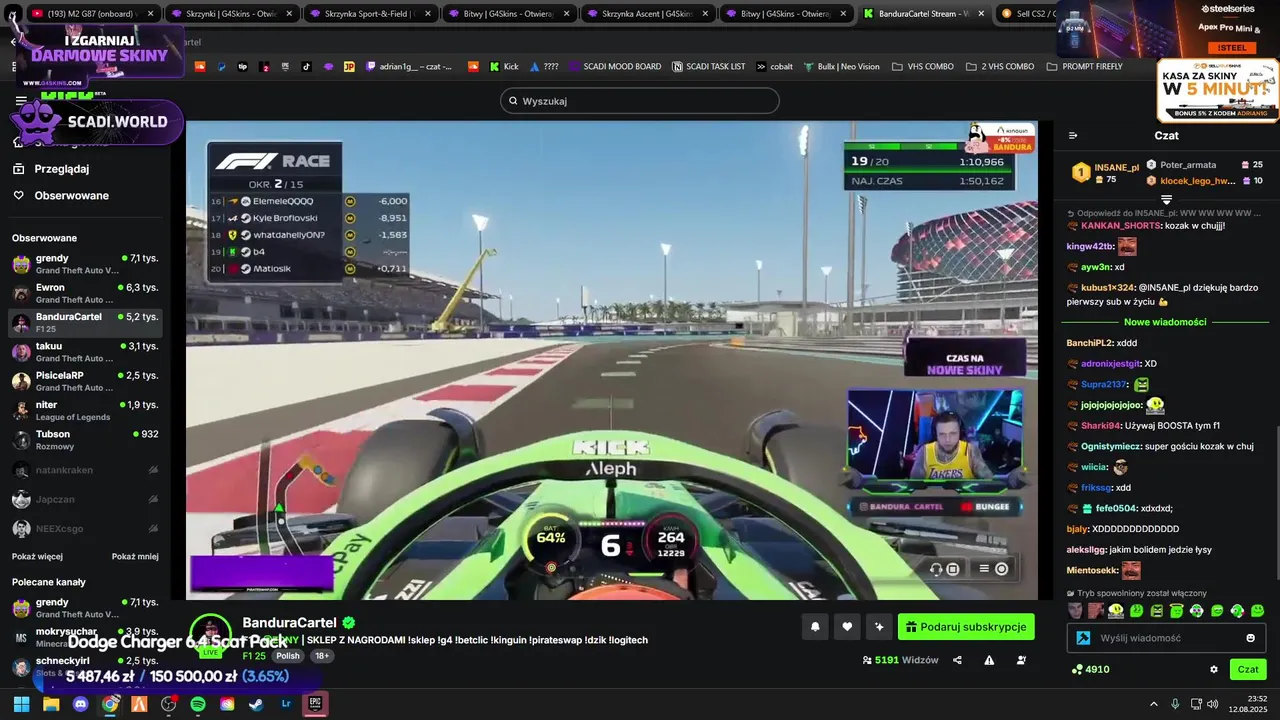Open Spotify from the taskbar
Screen dimensions: 1280x720
coord(198,704)
